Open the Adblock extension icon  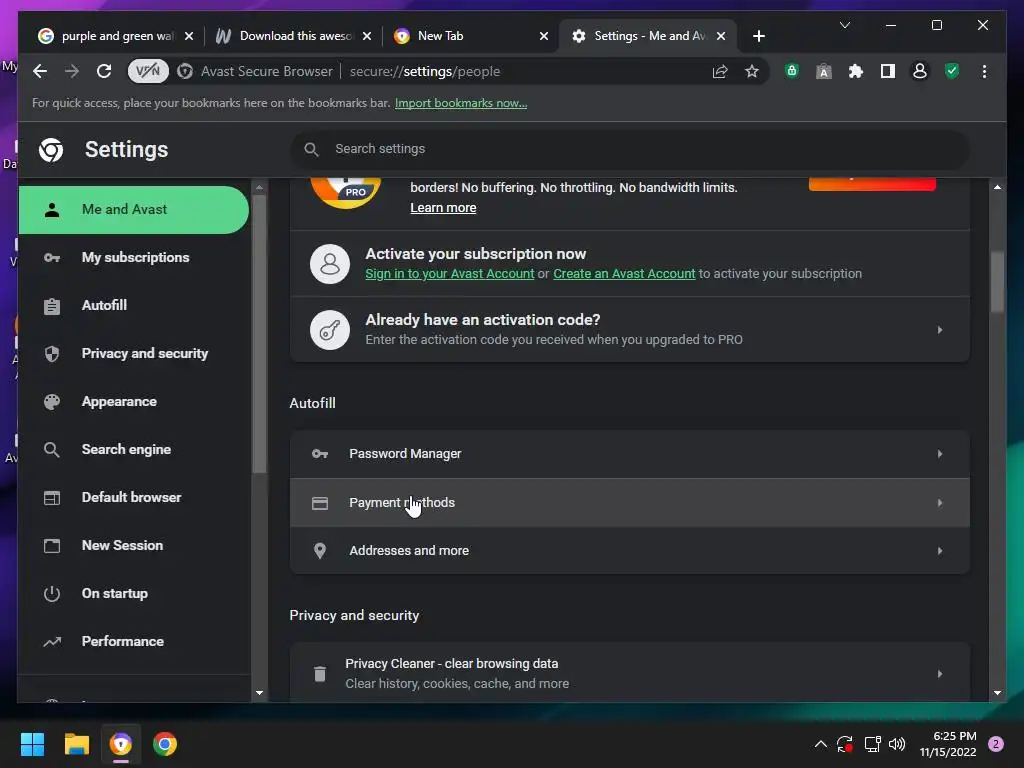point(824,71)
